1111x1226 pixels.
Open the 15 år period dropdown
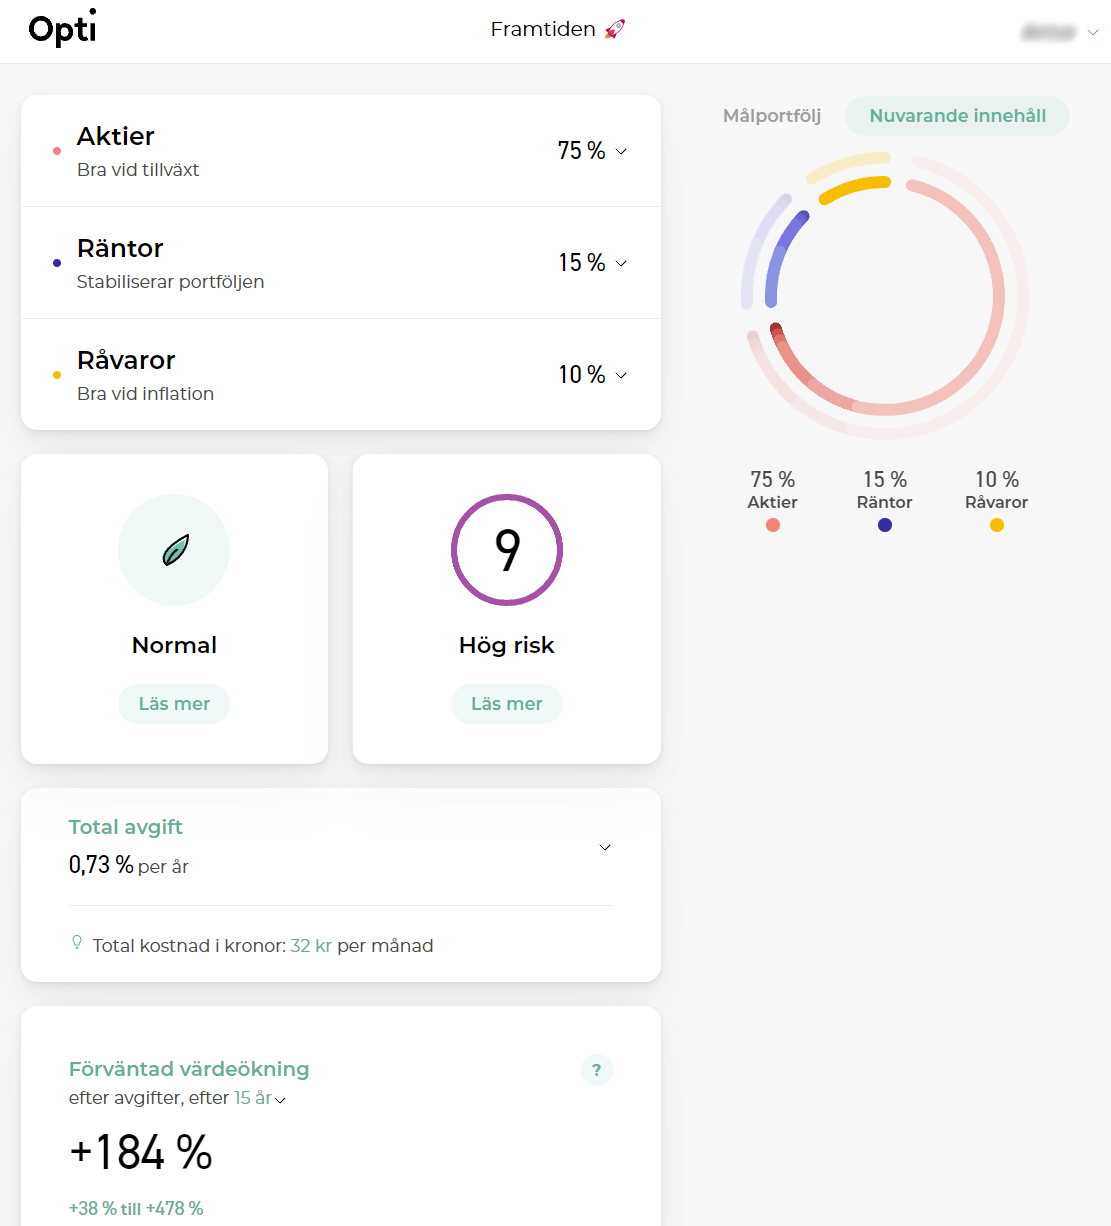260,1098
